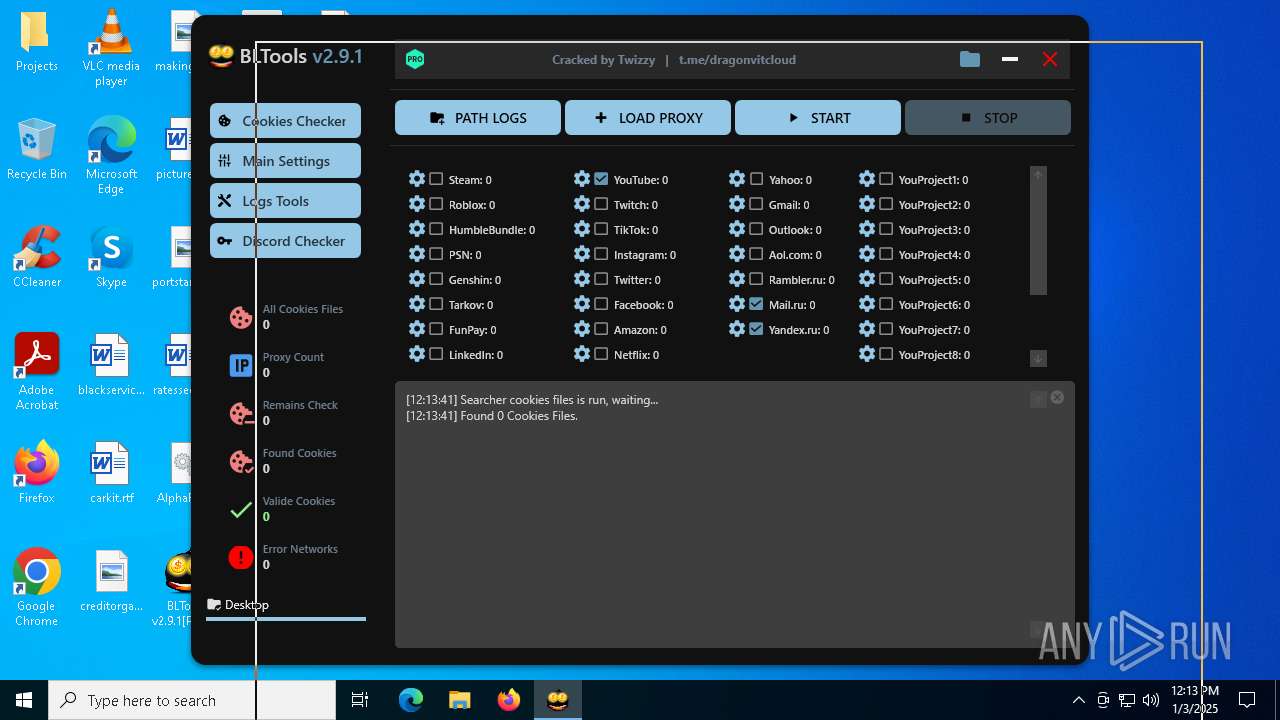Uncheck the Yandex.ru checkbox
Image resolution: width=1280 pixels, height=720 pixels.
coord(756,329)
